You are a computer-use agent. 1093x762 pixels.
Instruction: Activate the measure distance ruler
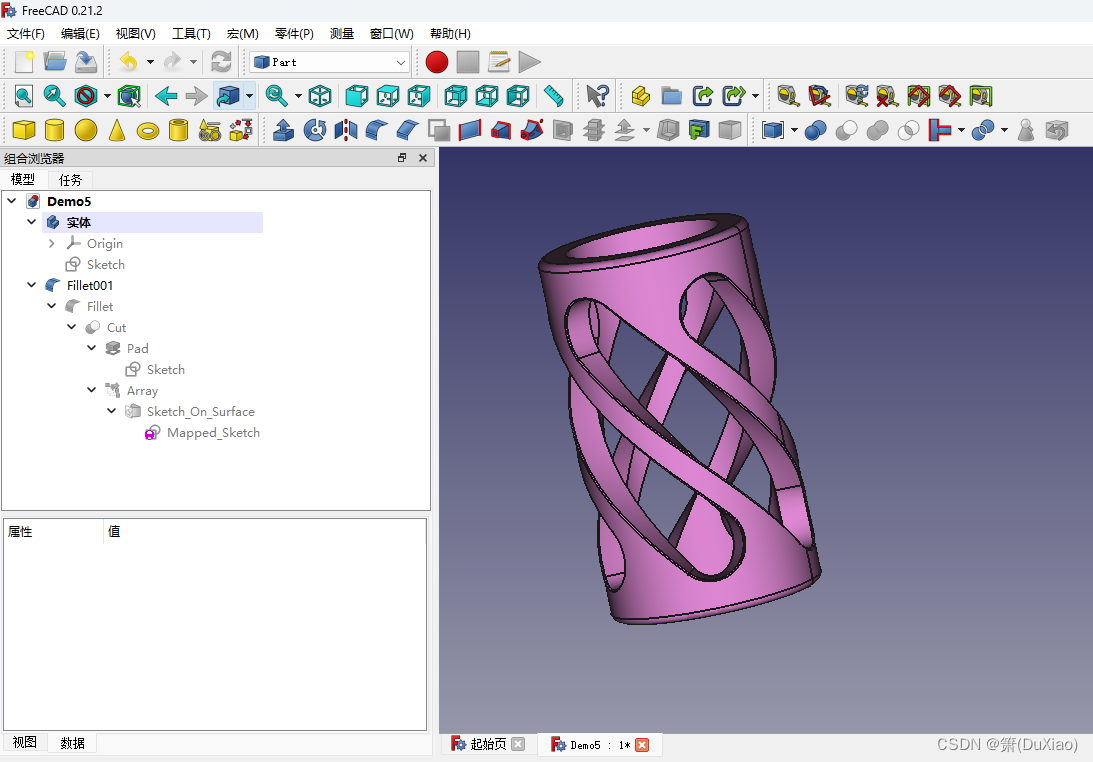tap(553, 96)
